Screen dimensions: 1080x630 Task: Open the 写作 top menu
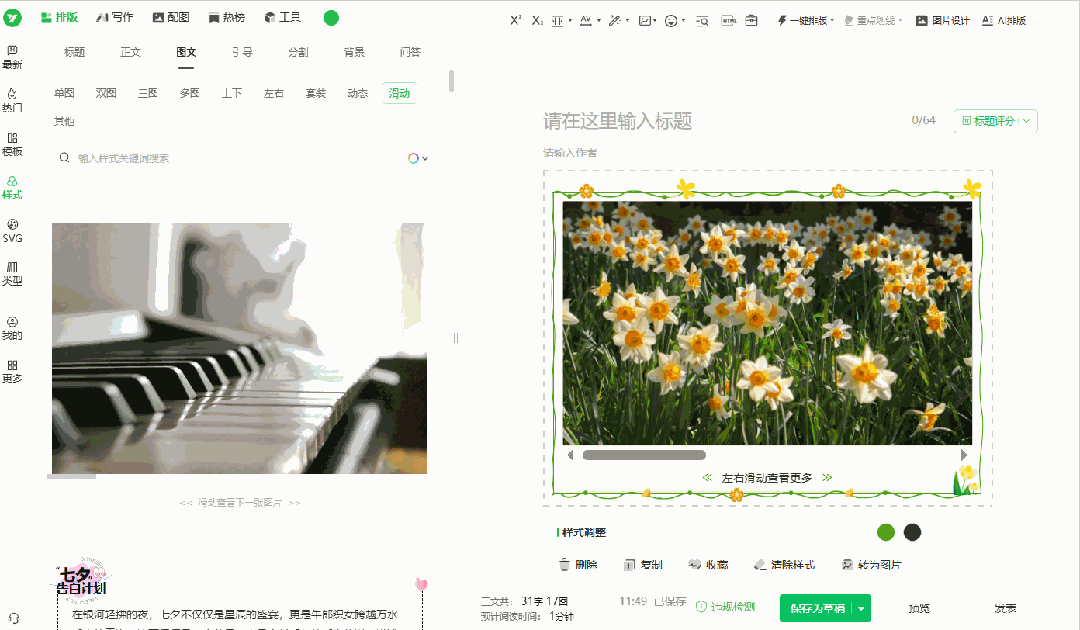point(114,18)
